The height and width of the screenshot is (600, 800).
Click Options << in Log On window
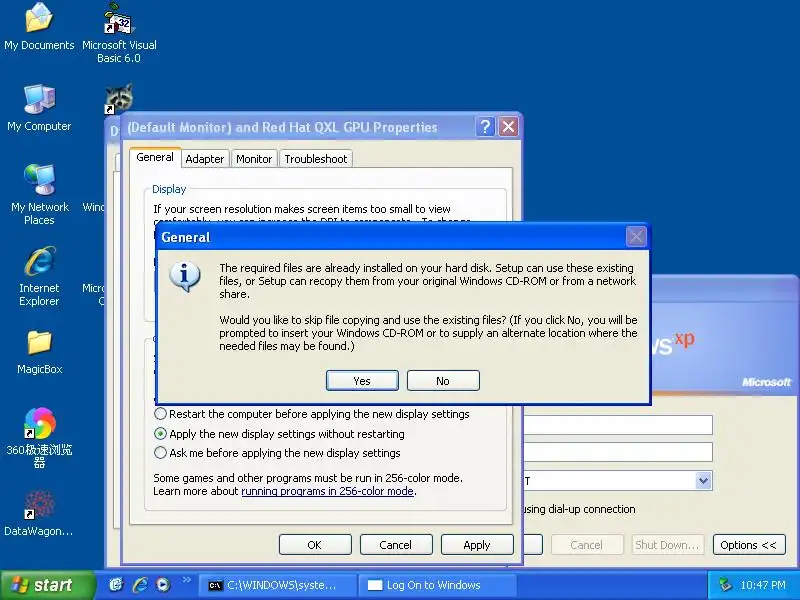coord(748,544)
